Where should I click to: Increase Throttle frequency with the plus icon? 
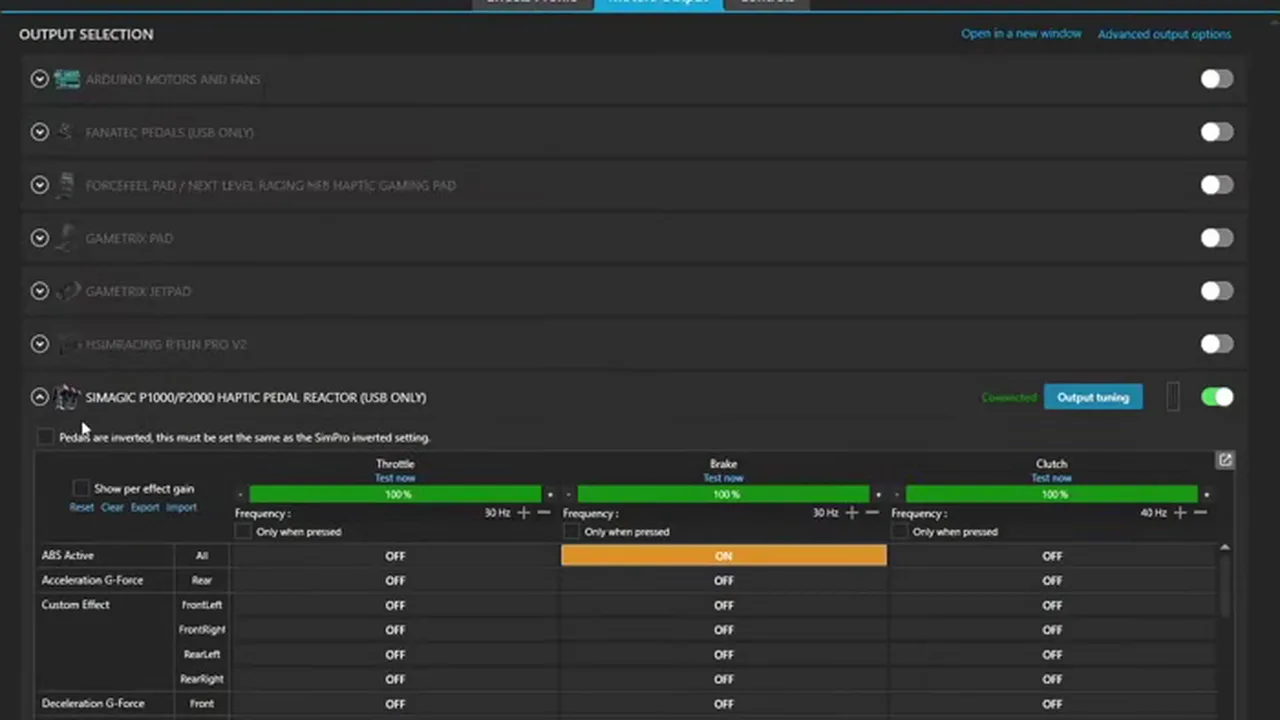(x=523, y=512)
